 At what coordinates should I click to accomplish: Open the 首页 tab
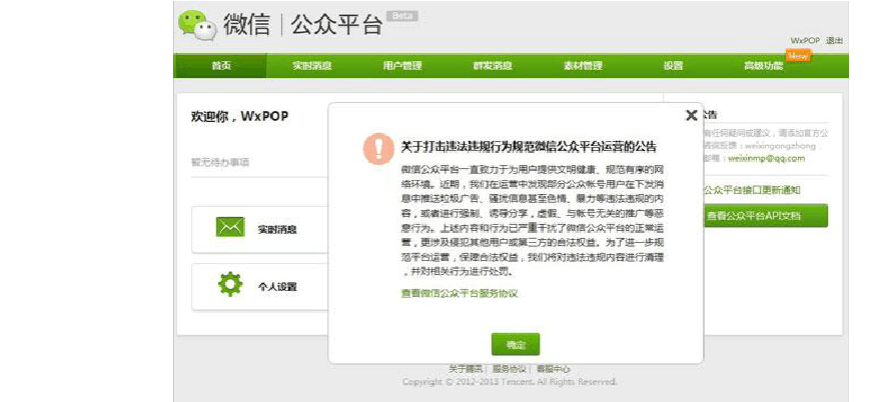click(221, 66)
